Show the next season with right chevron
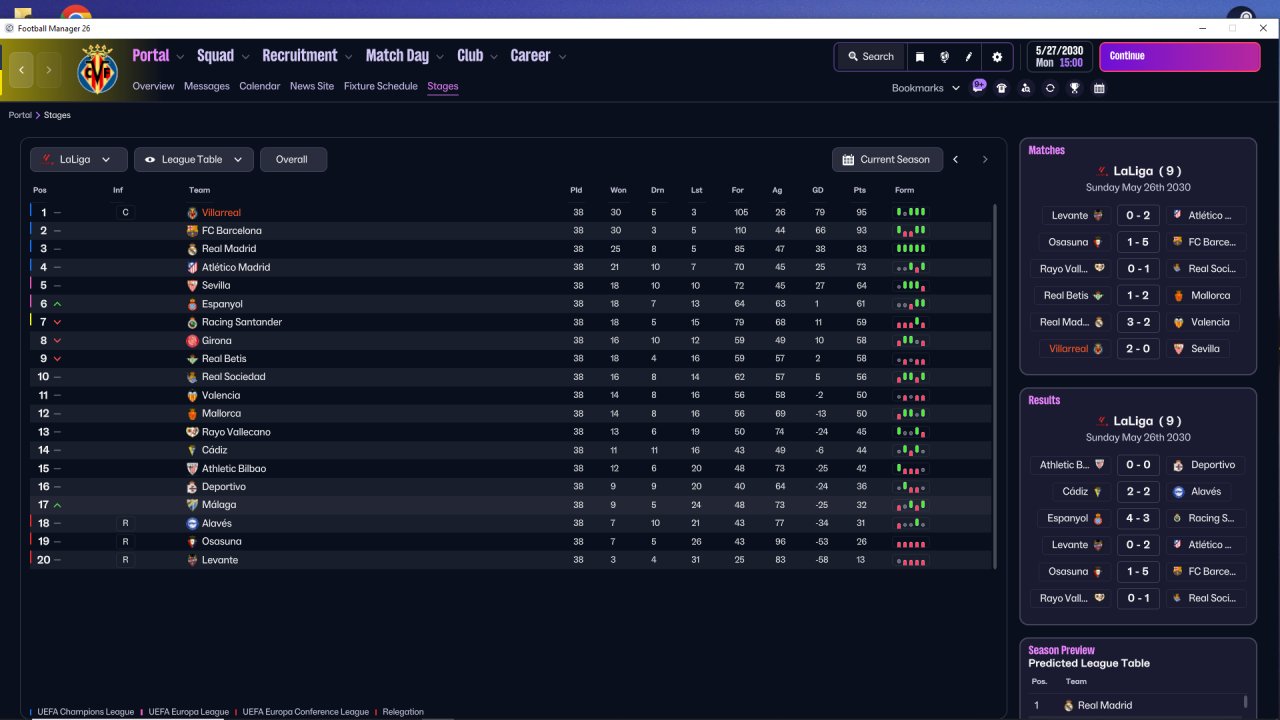The image size is (1280, 720). pos(985,159)
